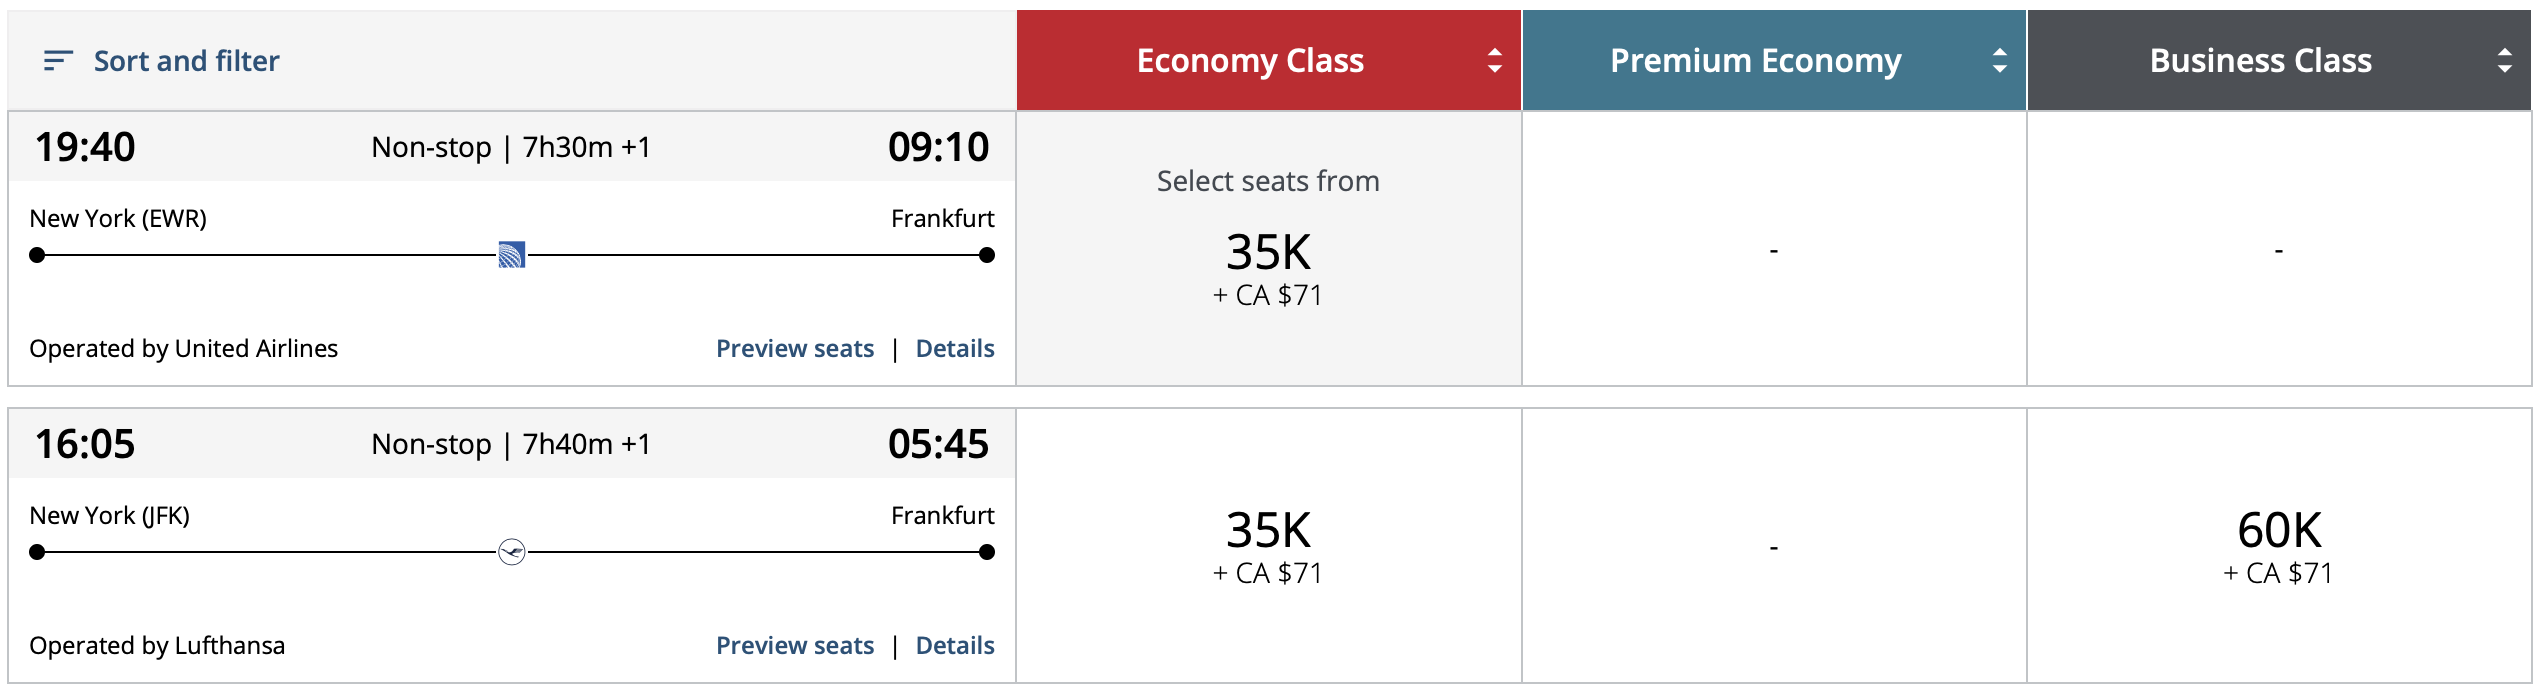Click the United Airlines logo on the route line
This screenshot has width=2542, height=692.
(511, 255)
